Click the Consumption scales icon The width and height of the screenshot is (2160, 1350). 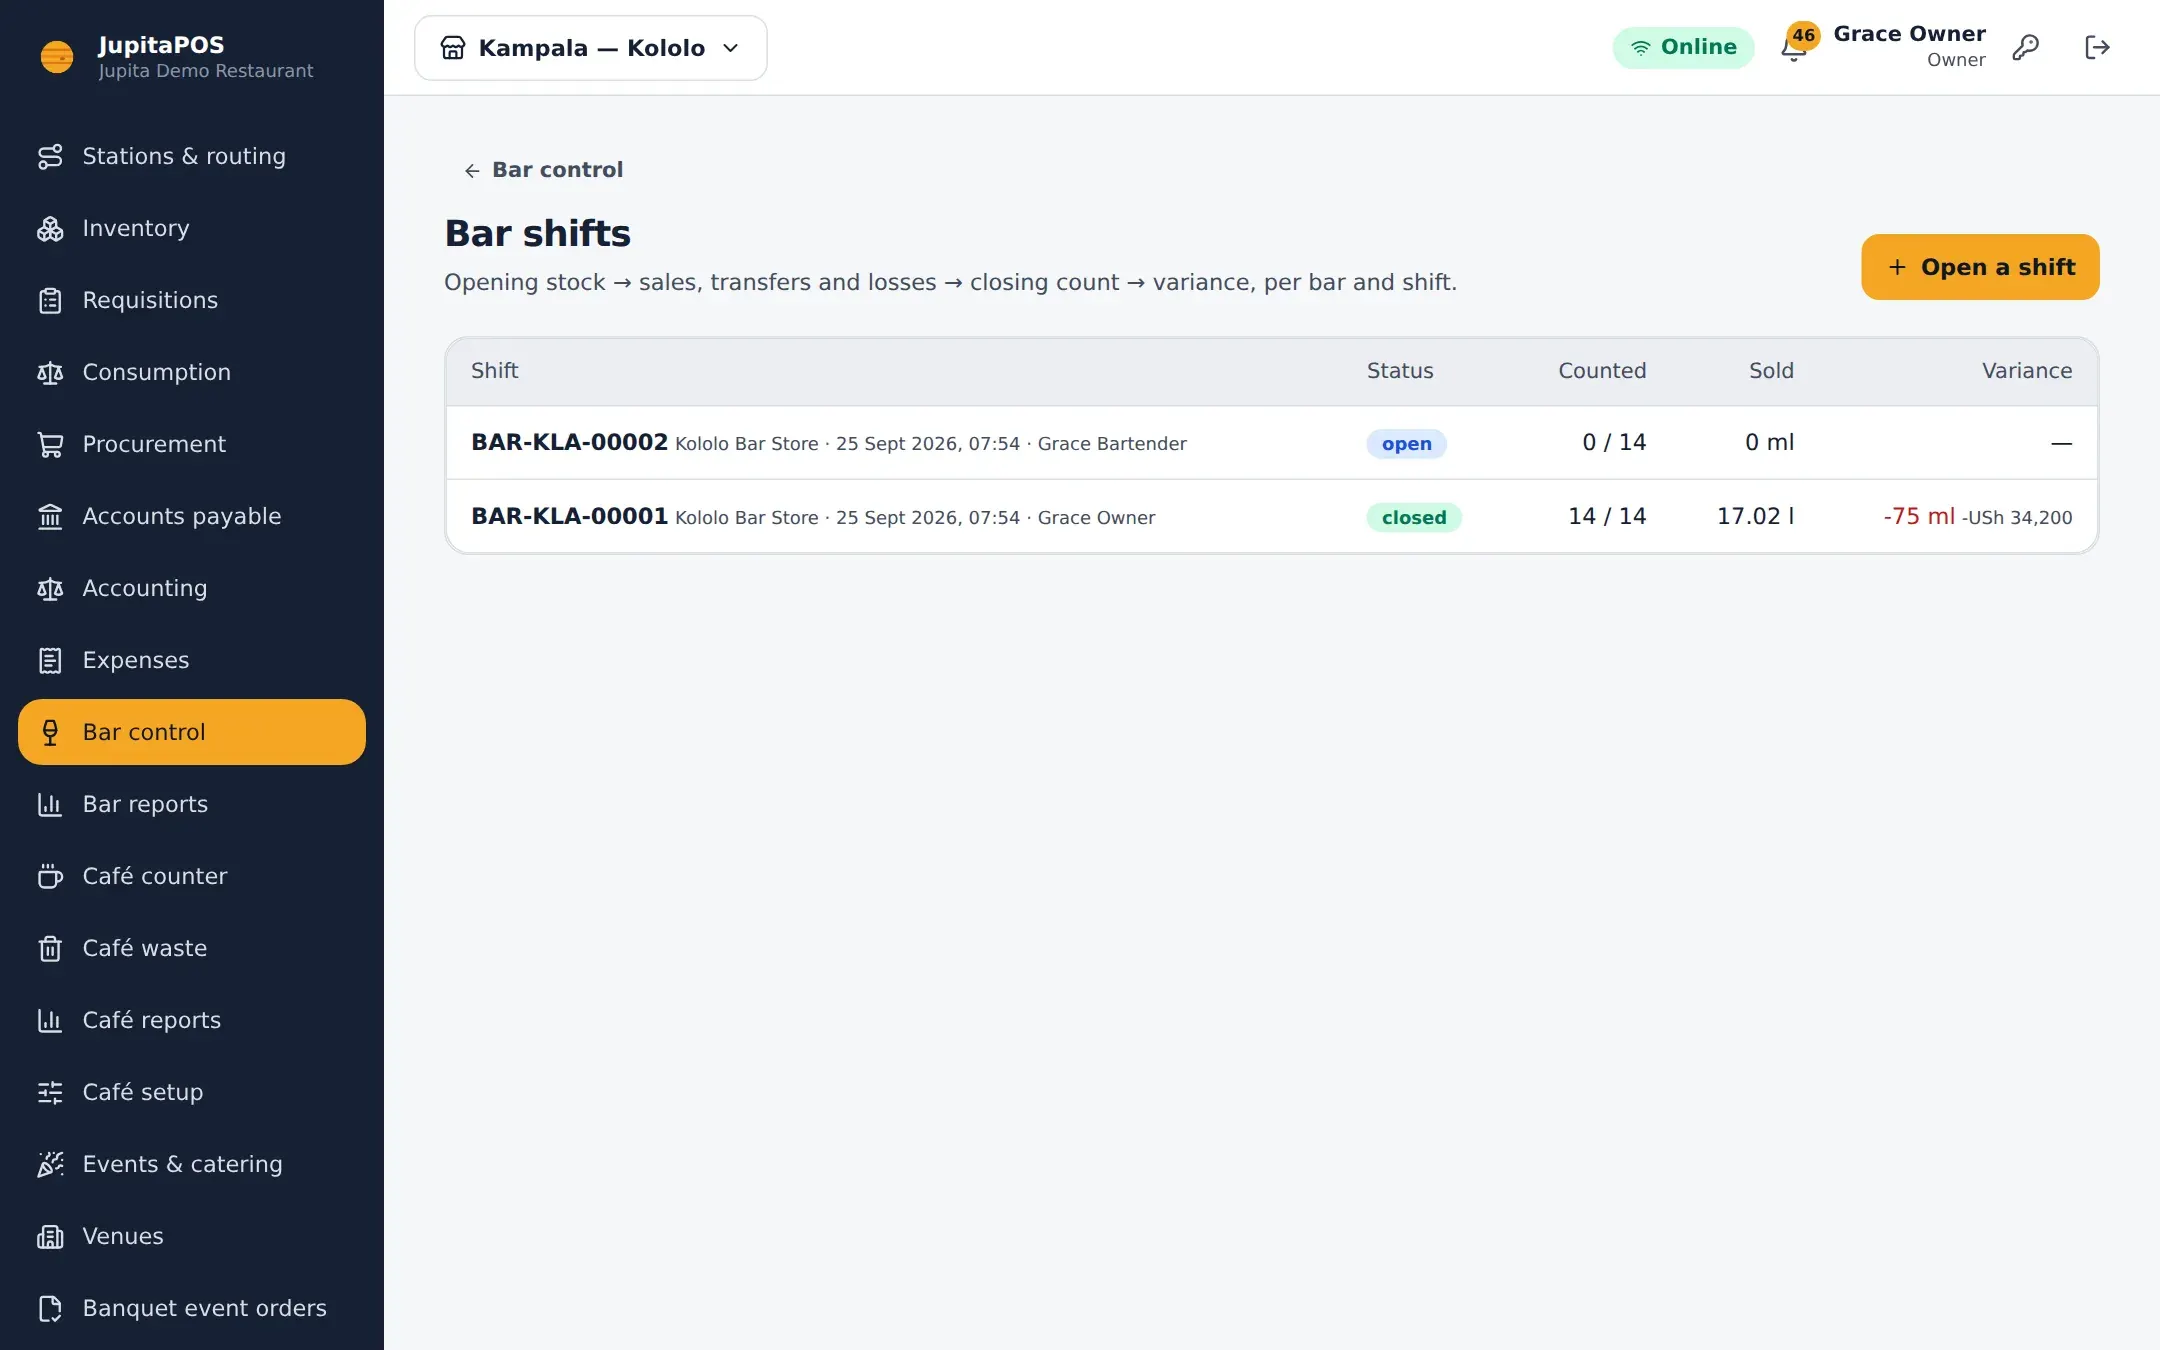pyautogui.click(x=50, y=373)
